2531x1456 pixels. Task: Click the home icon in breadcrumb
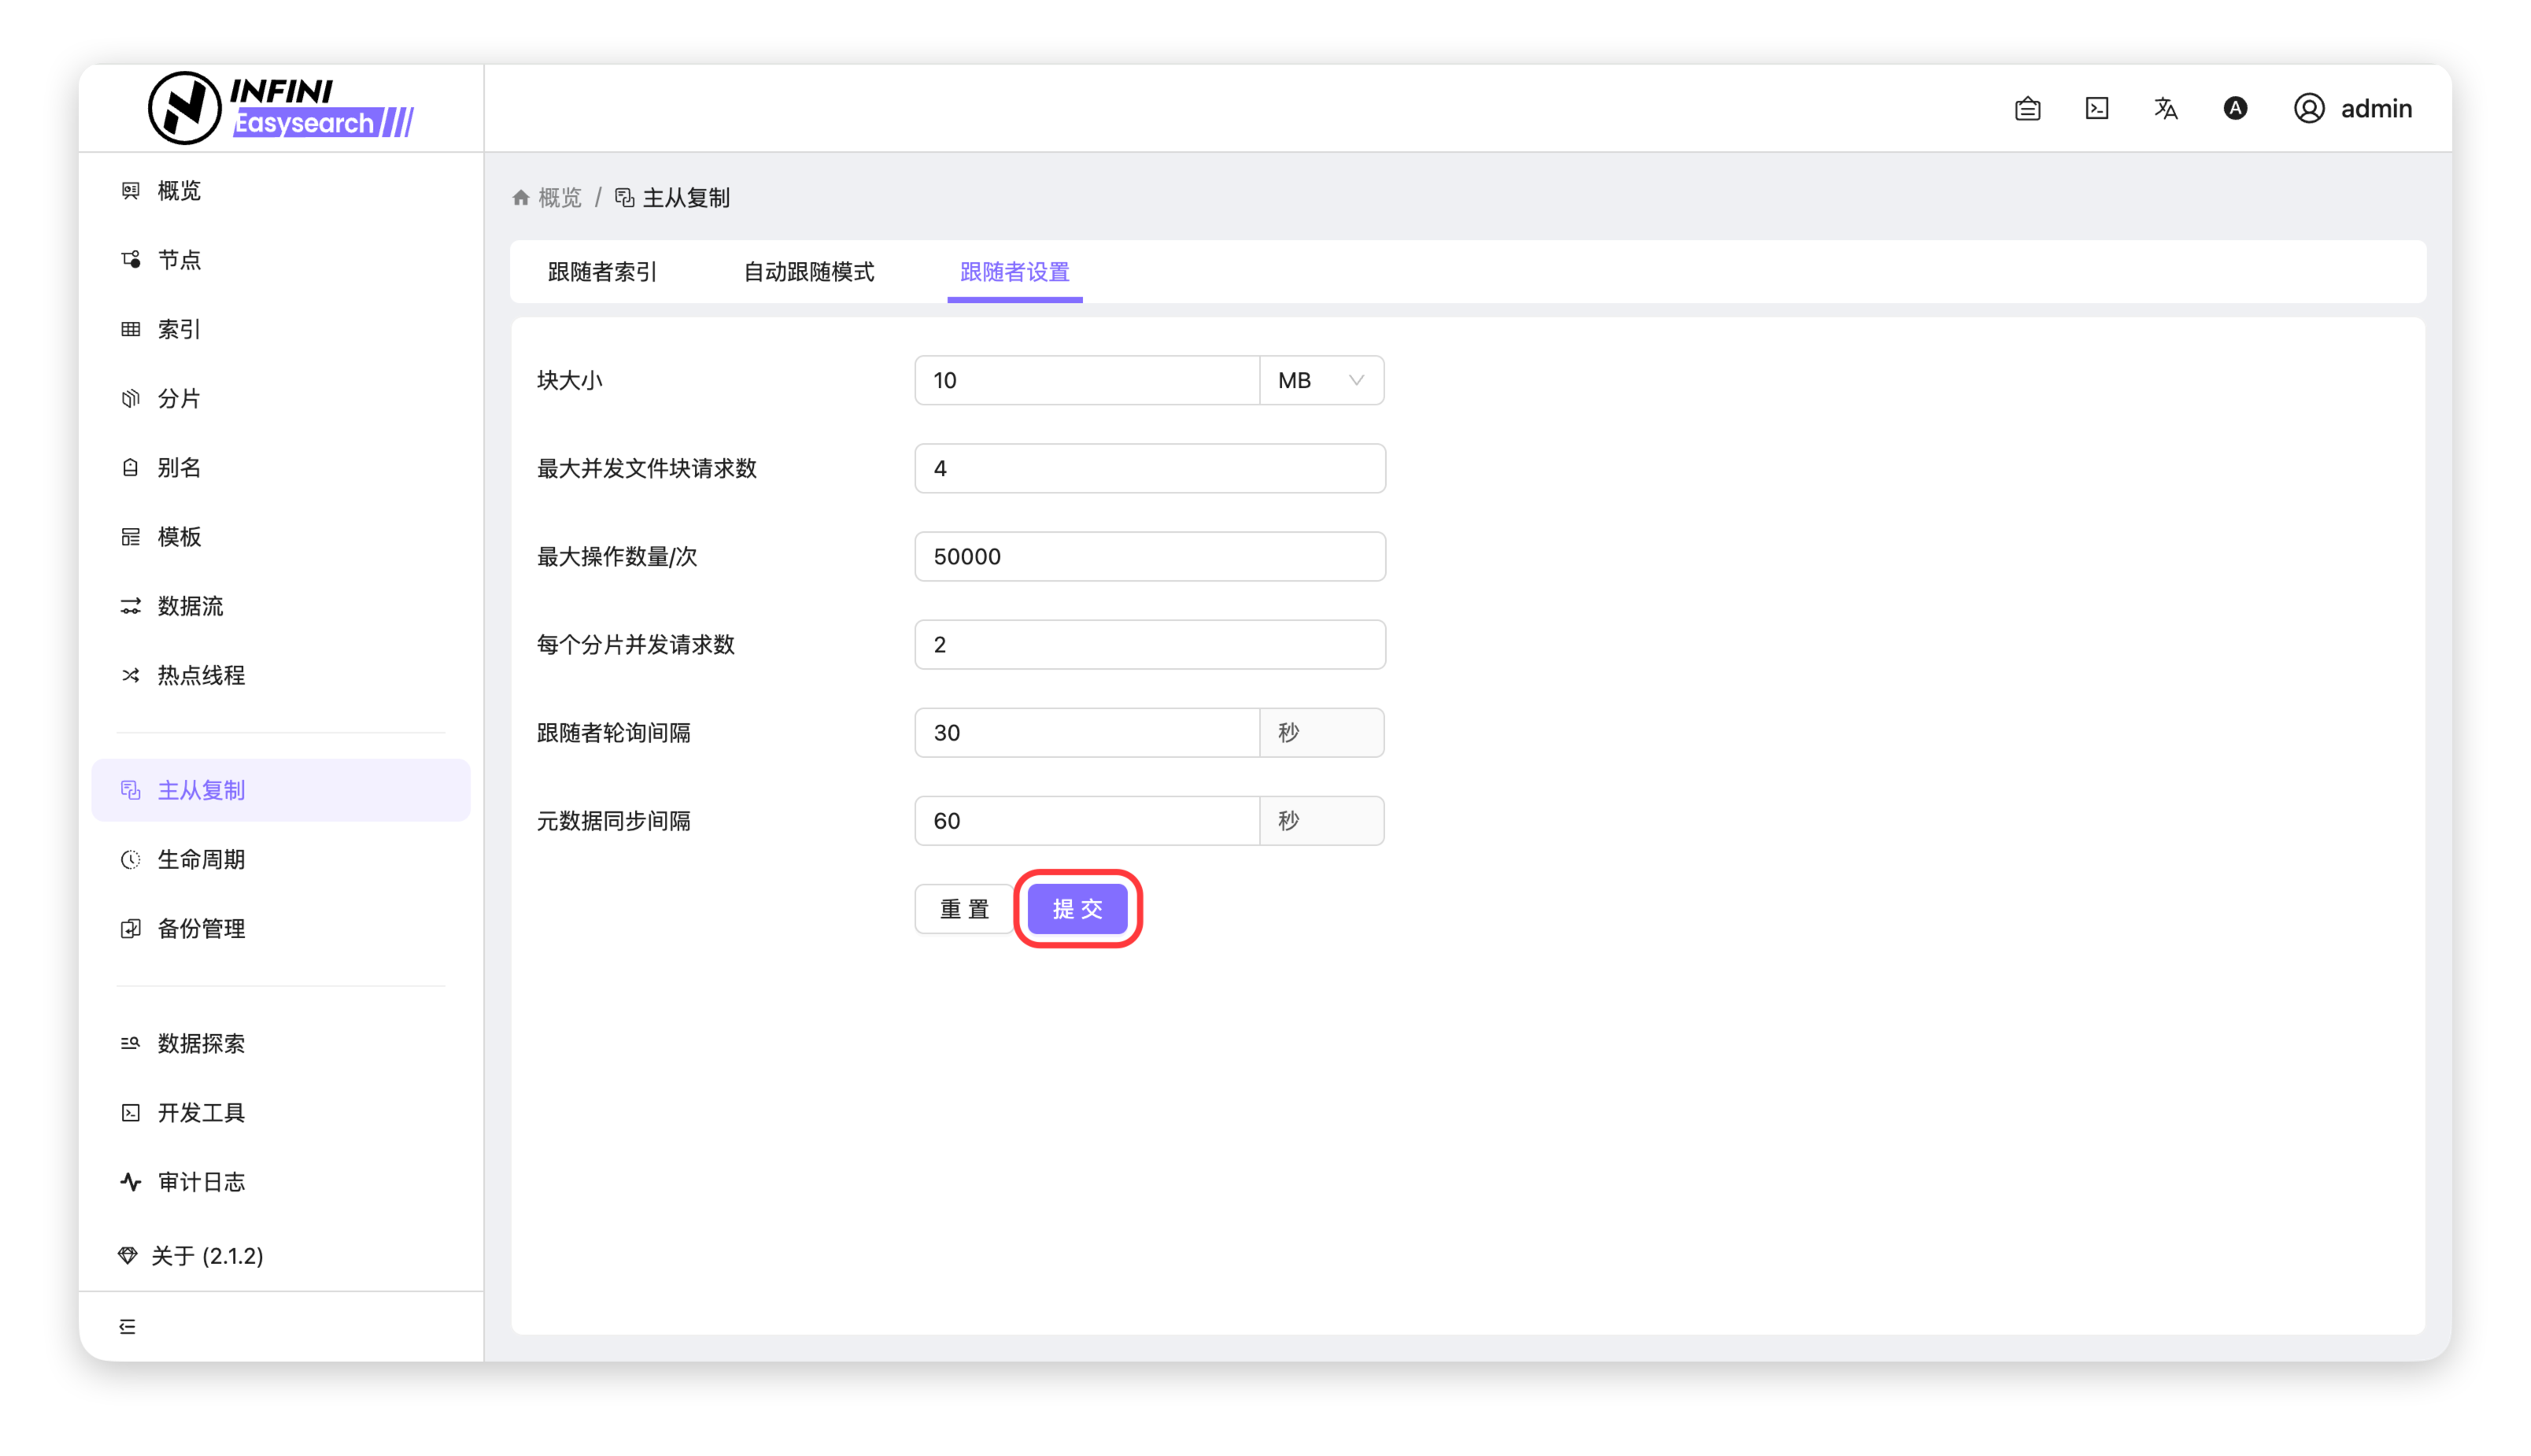click(520, 198)
